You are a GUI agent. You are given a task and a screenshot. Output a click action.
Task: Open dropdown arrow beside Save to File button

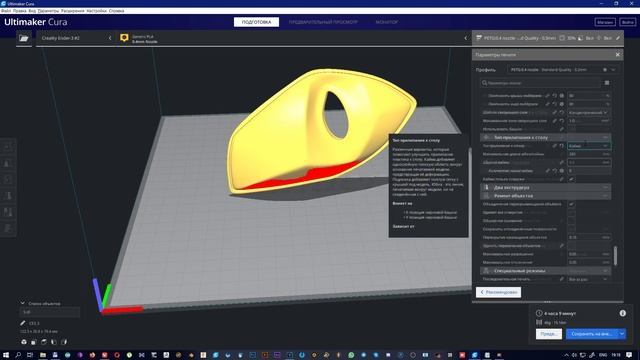coord(622,334)
